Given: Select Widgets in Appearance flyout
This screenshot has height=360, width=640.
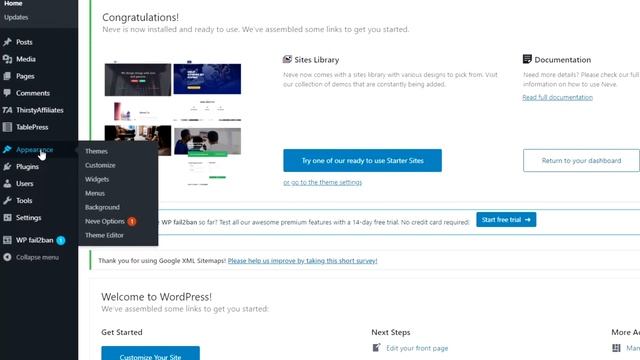Looking at the screenshot, I should 97,179.
